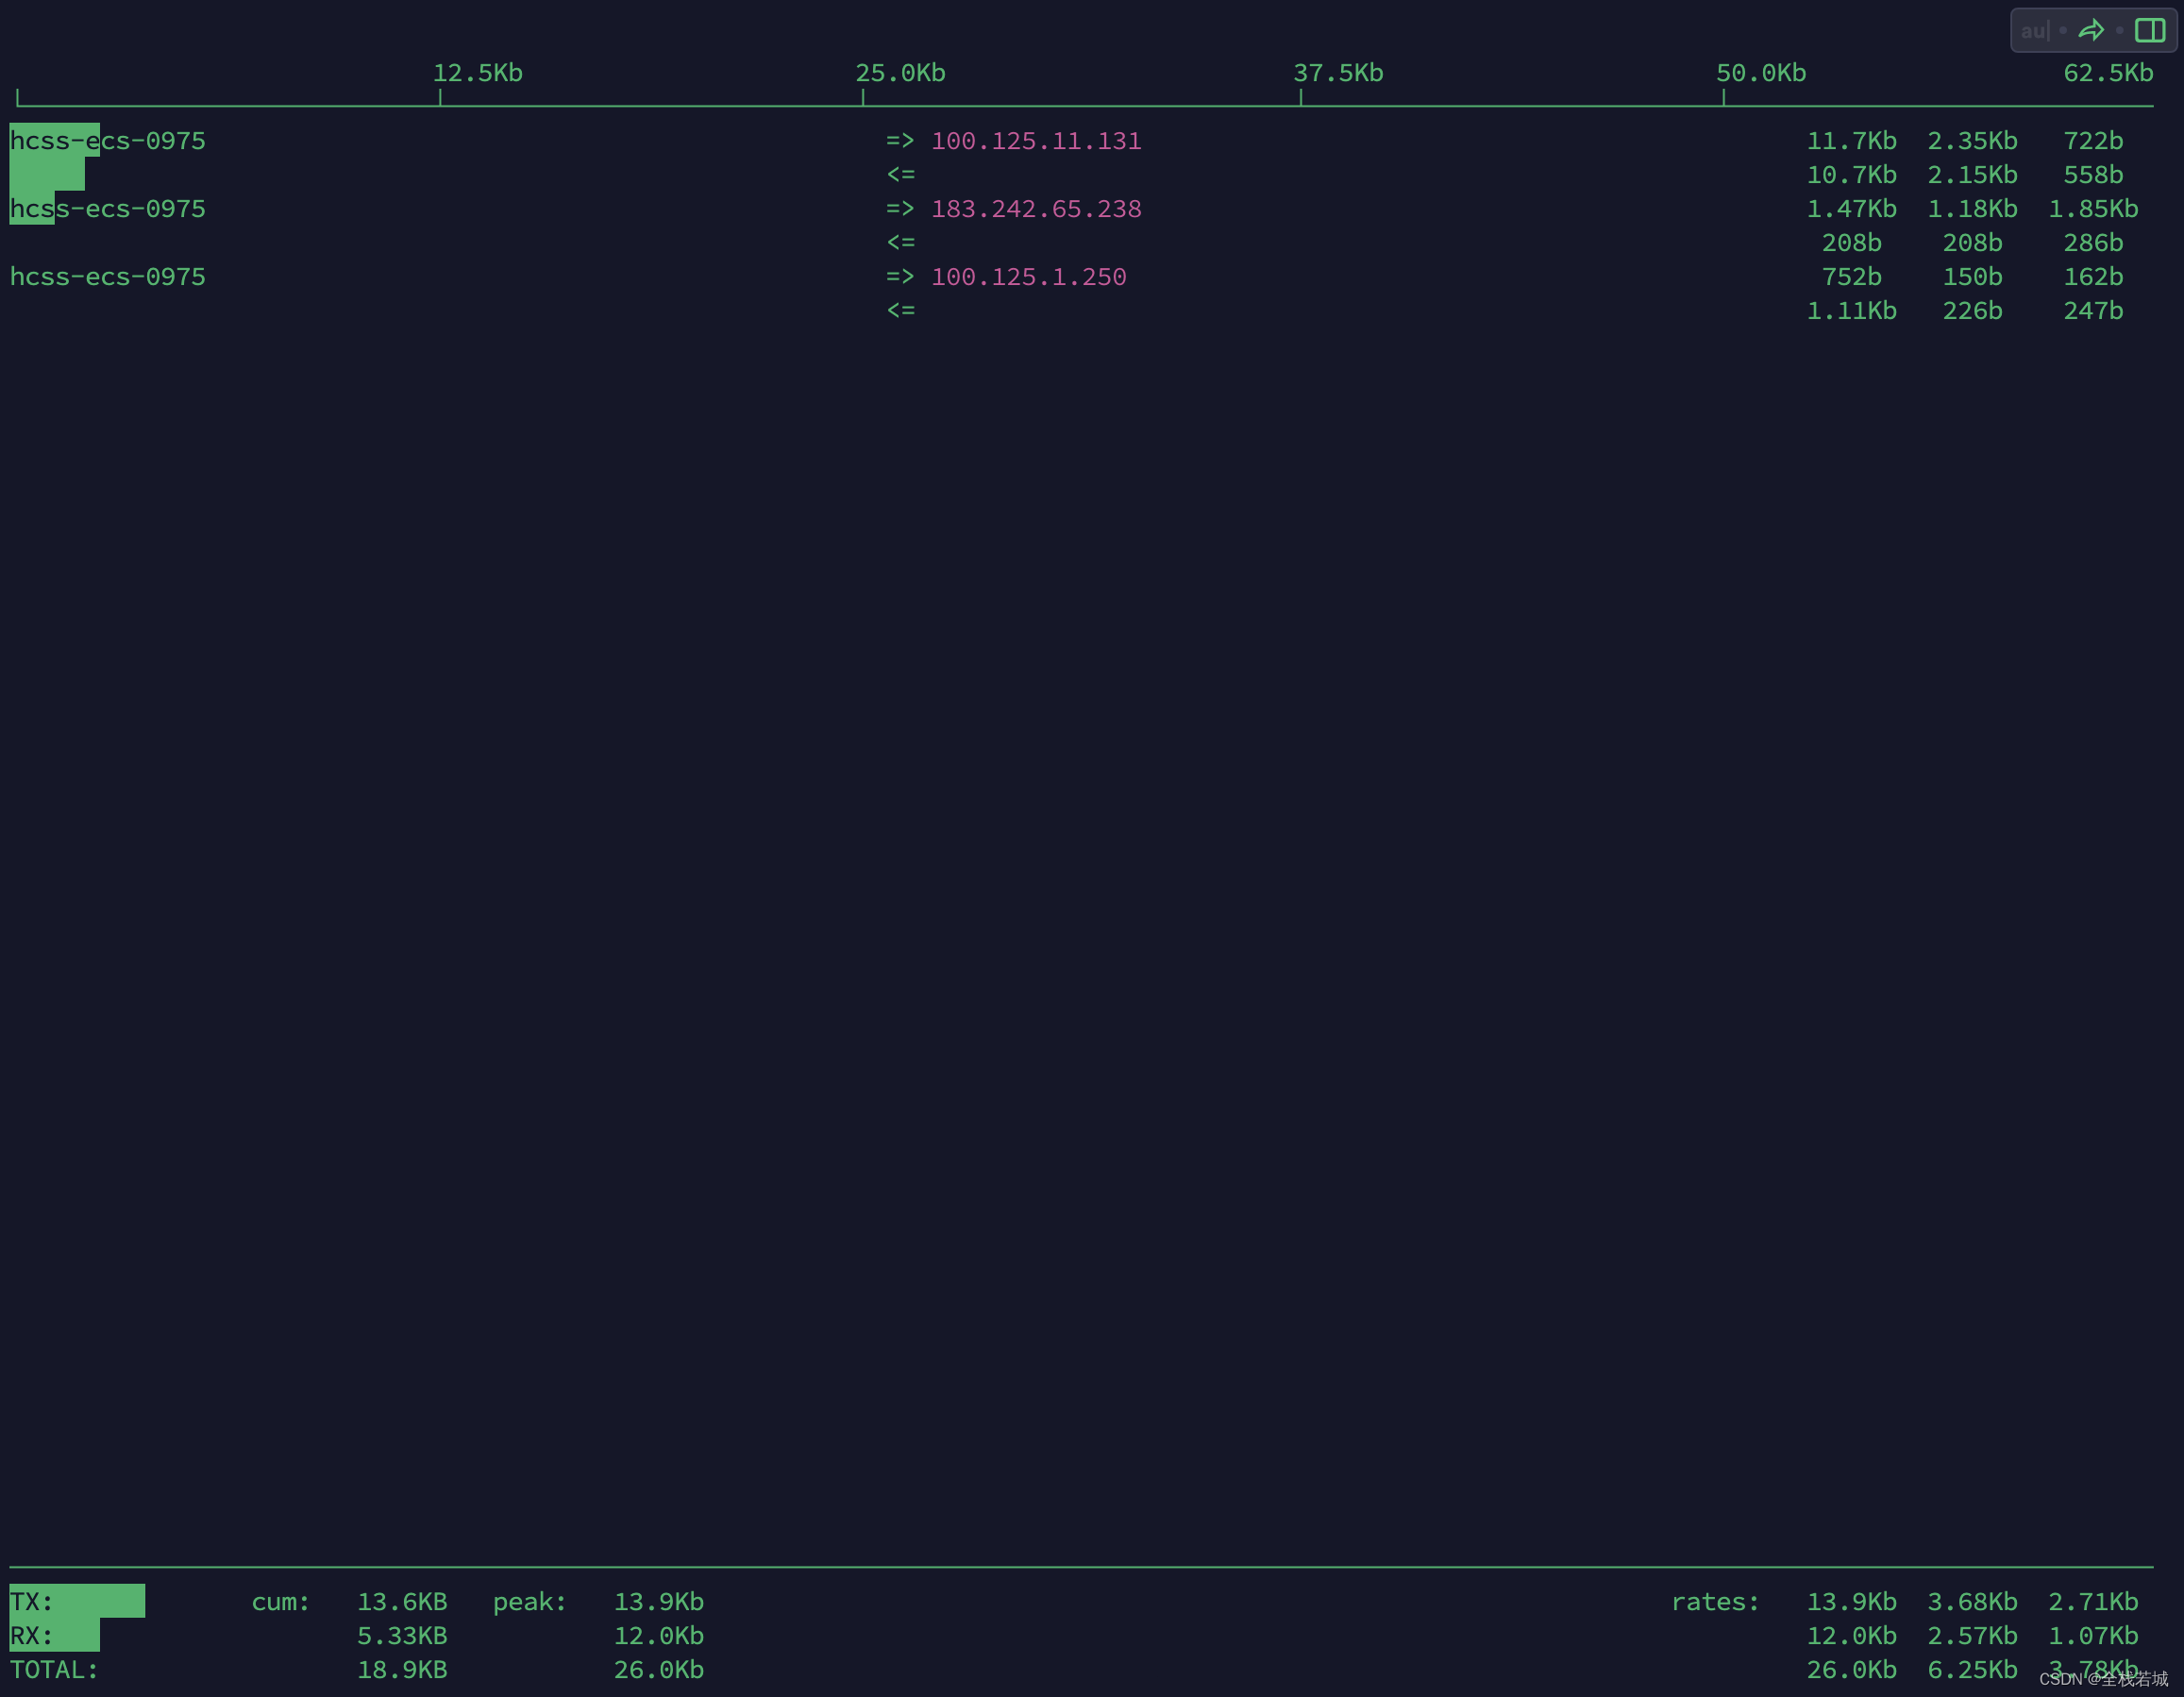This screenshot has height=1697, width=2184.
Task: Click the 1.47Kb rate value
Action: coord(1852,209)
